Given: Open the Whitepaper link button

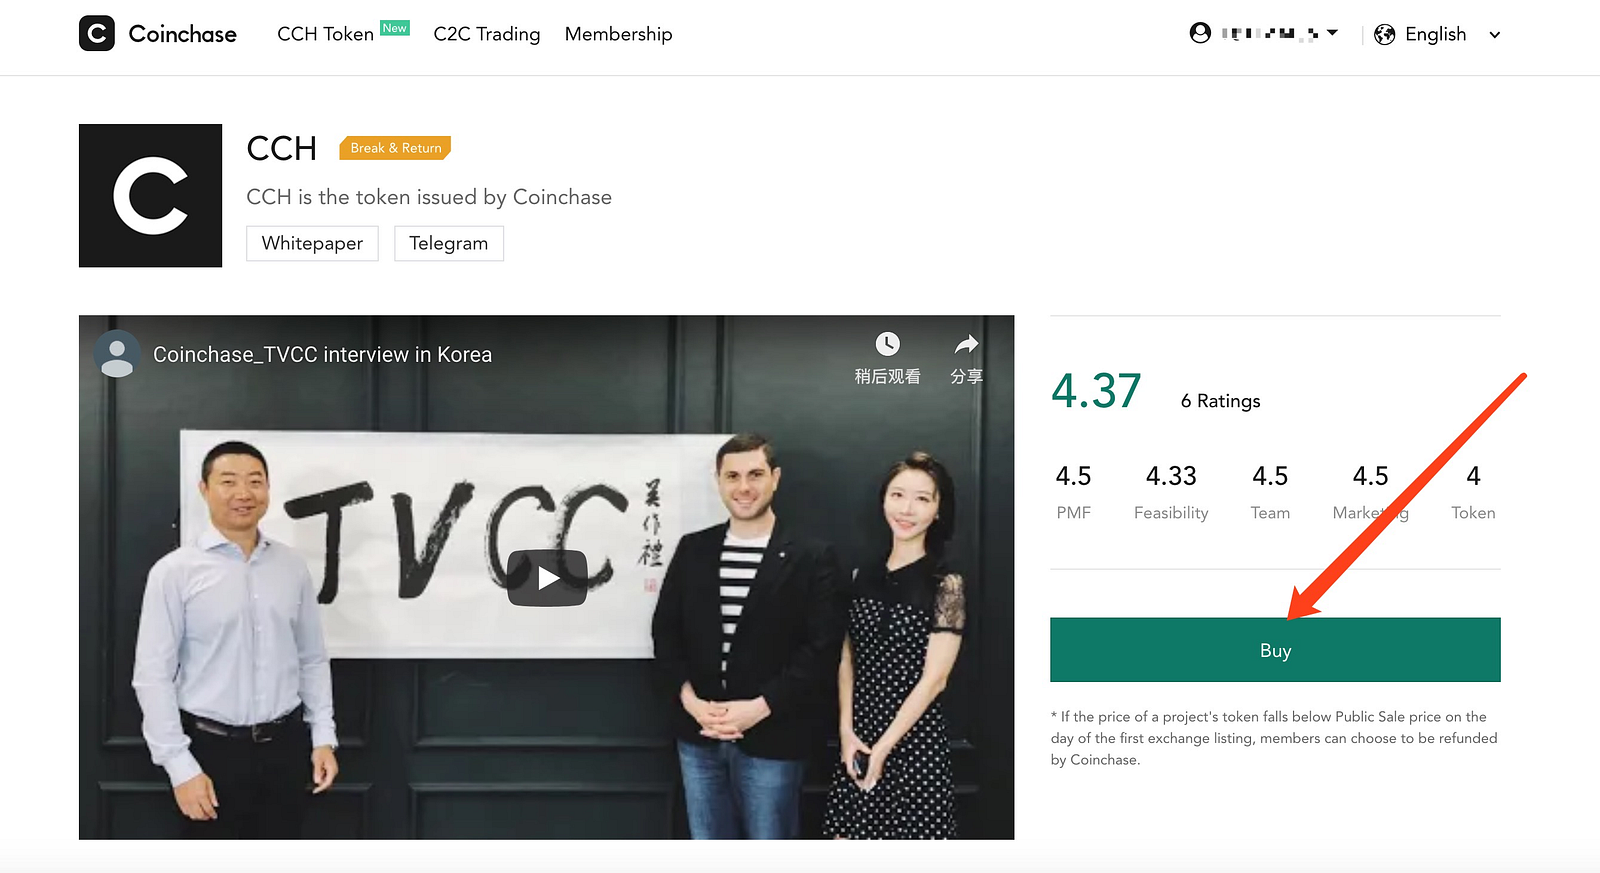Looking at the screenshot, I should point(312,243).
